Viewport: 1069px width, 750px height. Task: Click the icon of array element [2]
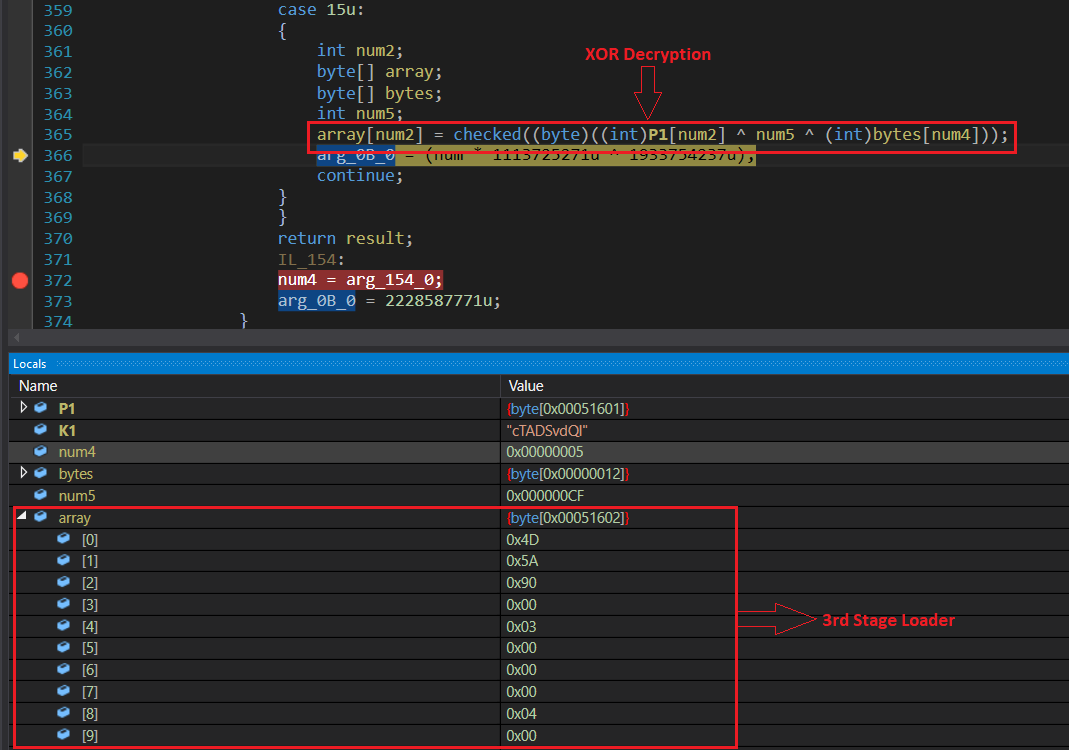(x=64, y=582)
